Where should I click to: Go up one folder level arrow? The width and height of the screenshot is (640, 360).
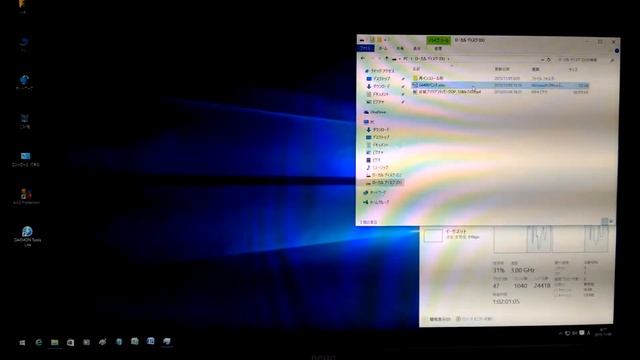pyautogui.click(x=387, y=59)
